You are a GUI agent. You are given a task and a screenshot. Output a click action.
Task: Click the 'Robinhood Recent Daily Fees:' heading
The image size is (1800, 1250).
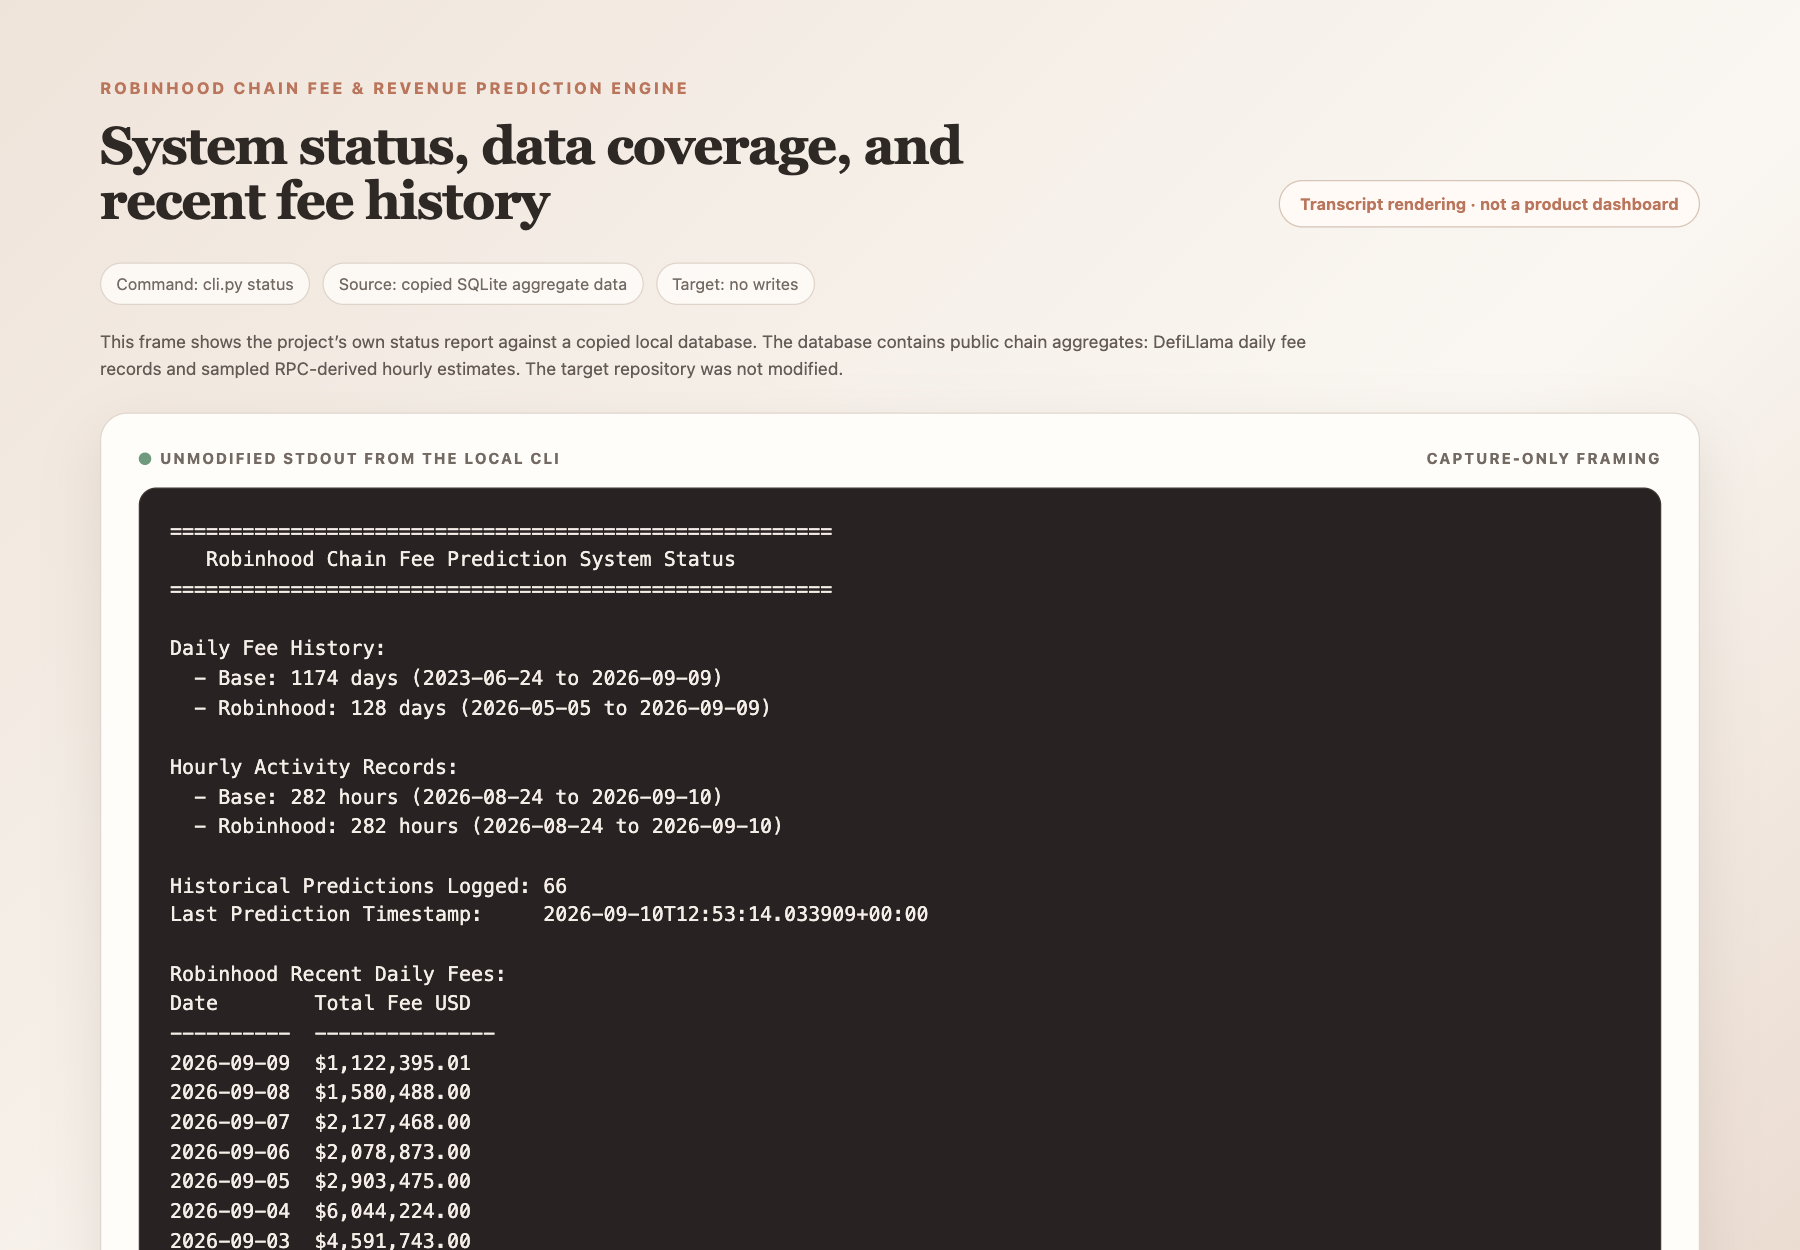coord(338,974)
